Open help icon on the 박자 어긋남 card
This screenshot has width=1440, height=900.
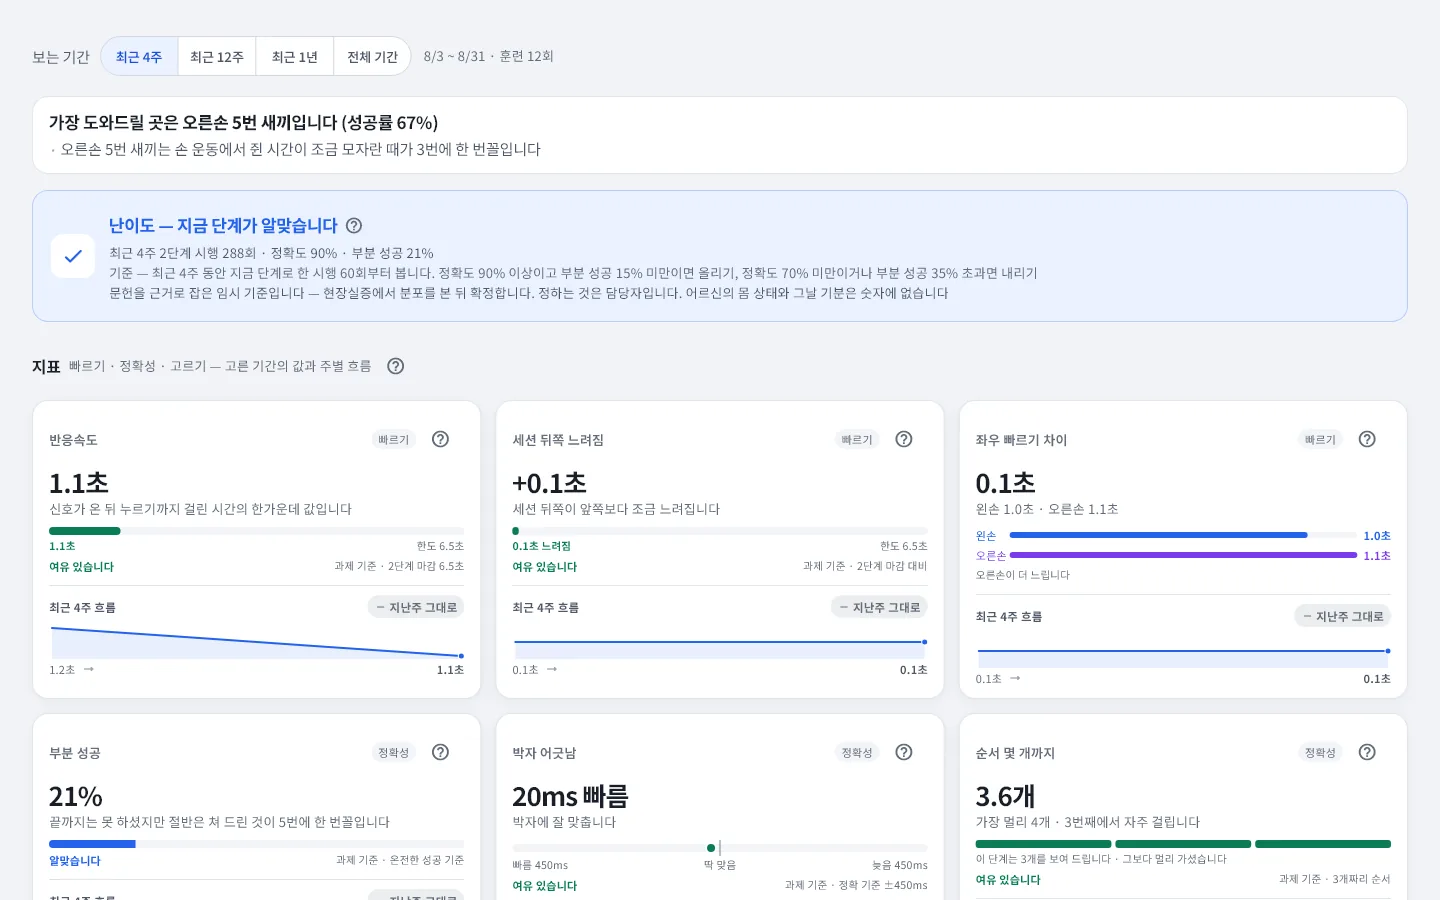pos(904,752)
